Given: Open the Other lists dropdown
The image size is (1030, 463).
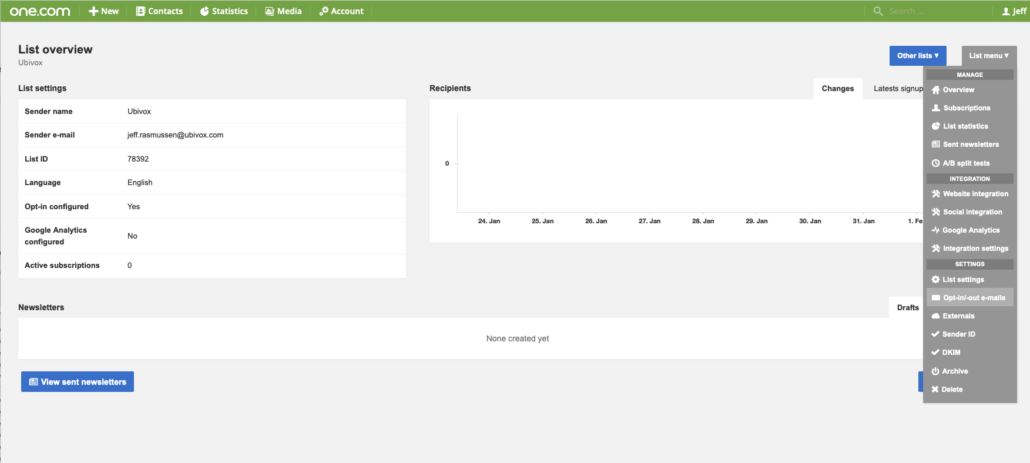Looking at the screenshot, I should 918,56.
